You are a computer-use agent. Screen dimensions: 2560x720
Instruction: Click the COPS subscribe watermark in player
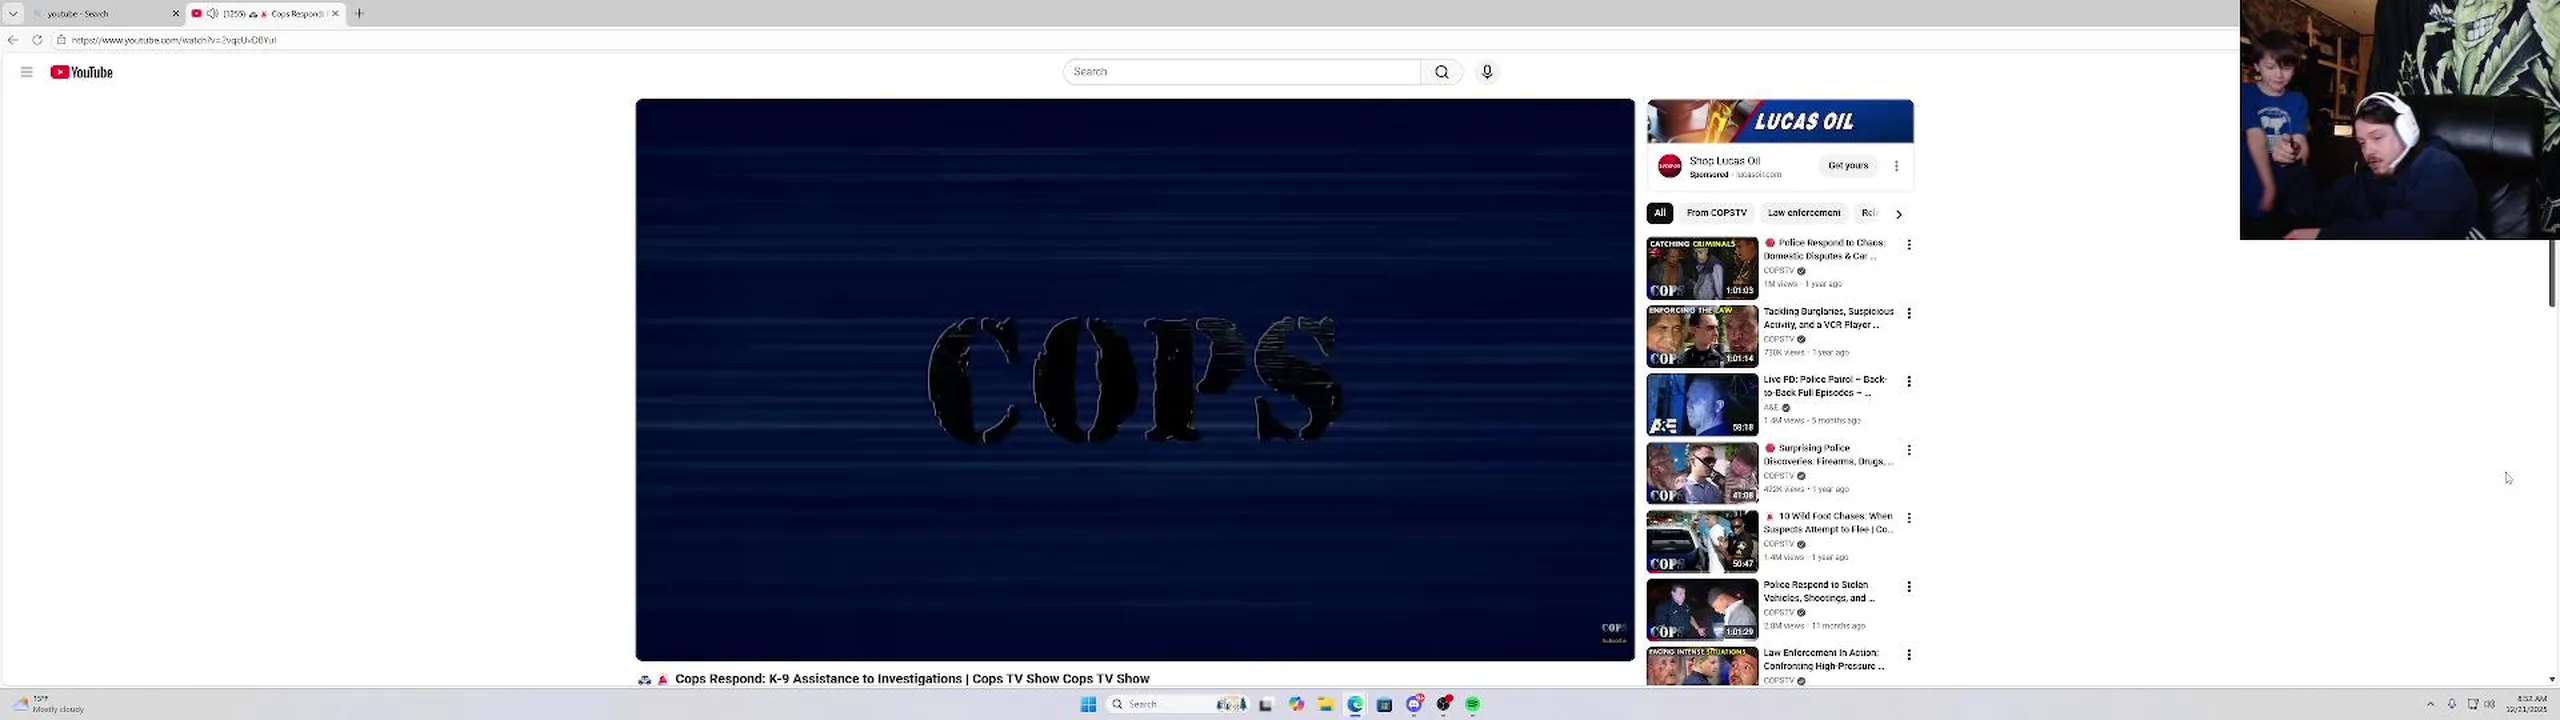[x=1613, y=634]
